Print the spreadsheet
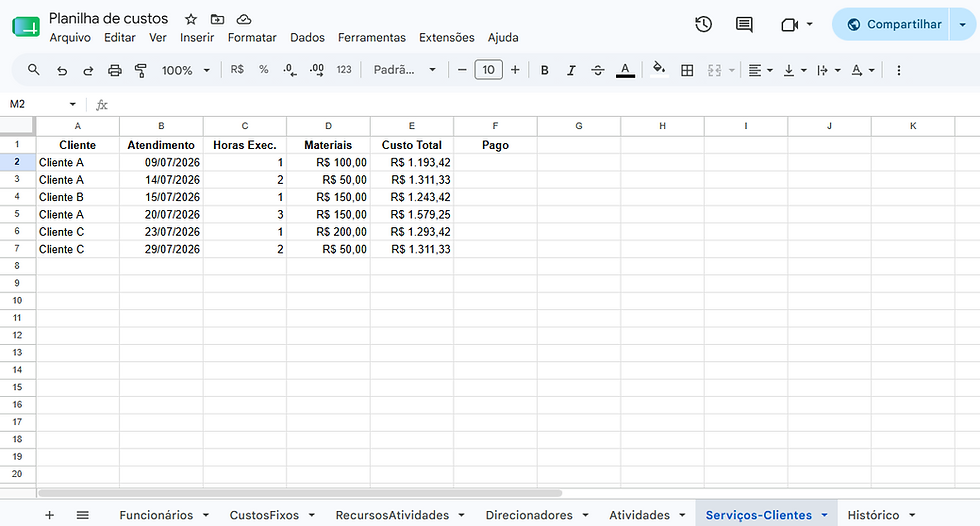This screenshot has width=980, height=526. [x=114, y=70]
